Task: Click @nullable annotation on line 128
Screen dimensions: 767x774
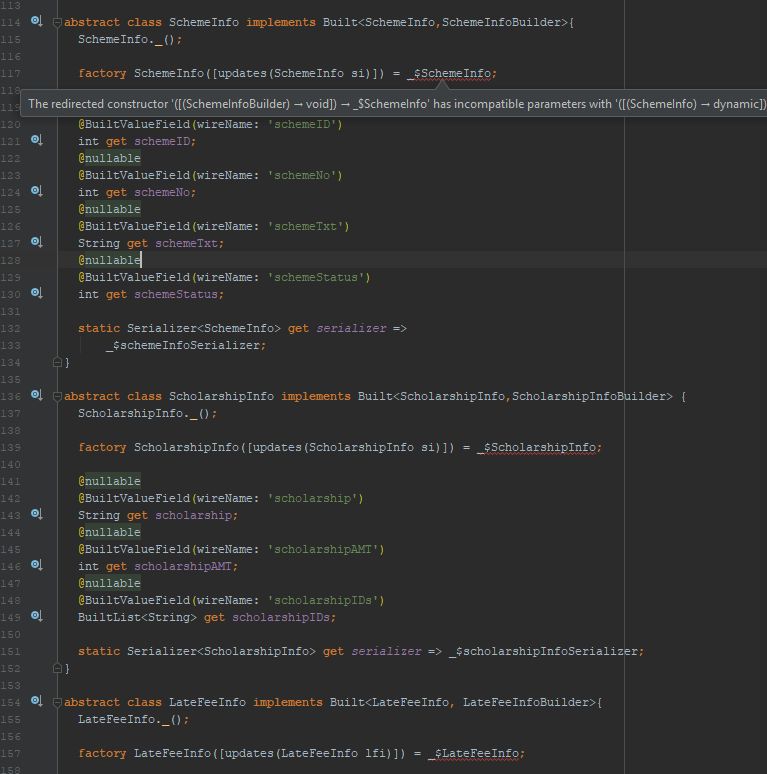Action: point(109,260)
